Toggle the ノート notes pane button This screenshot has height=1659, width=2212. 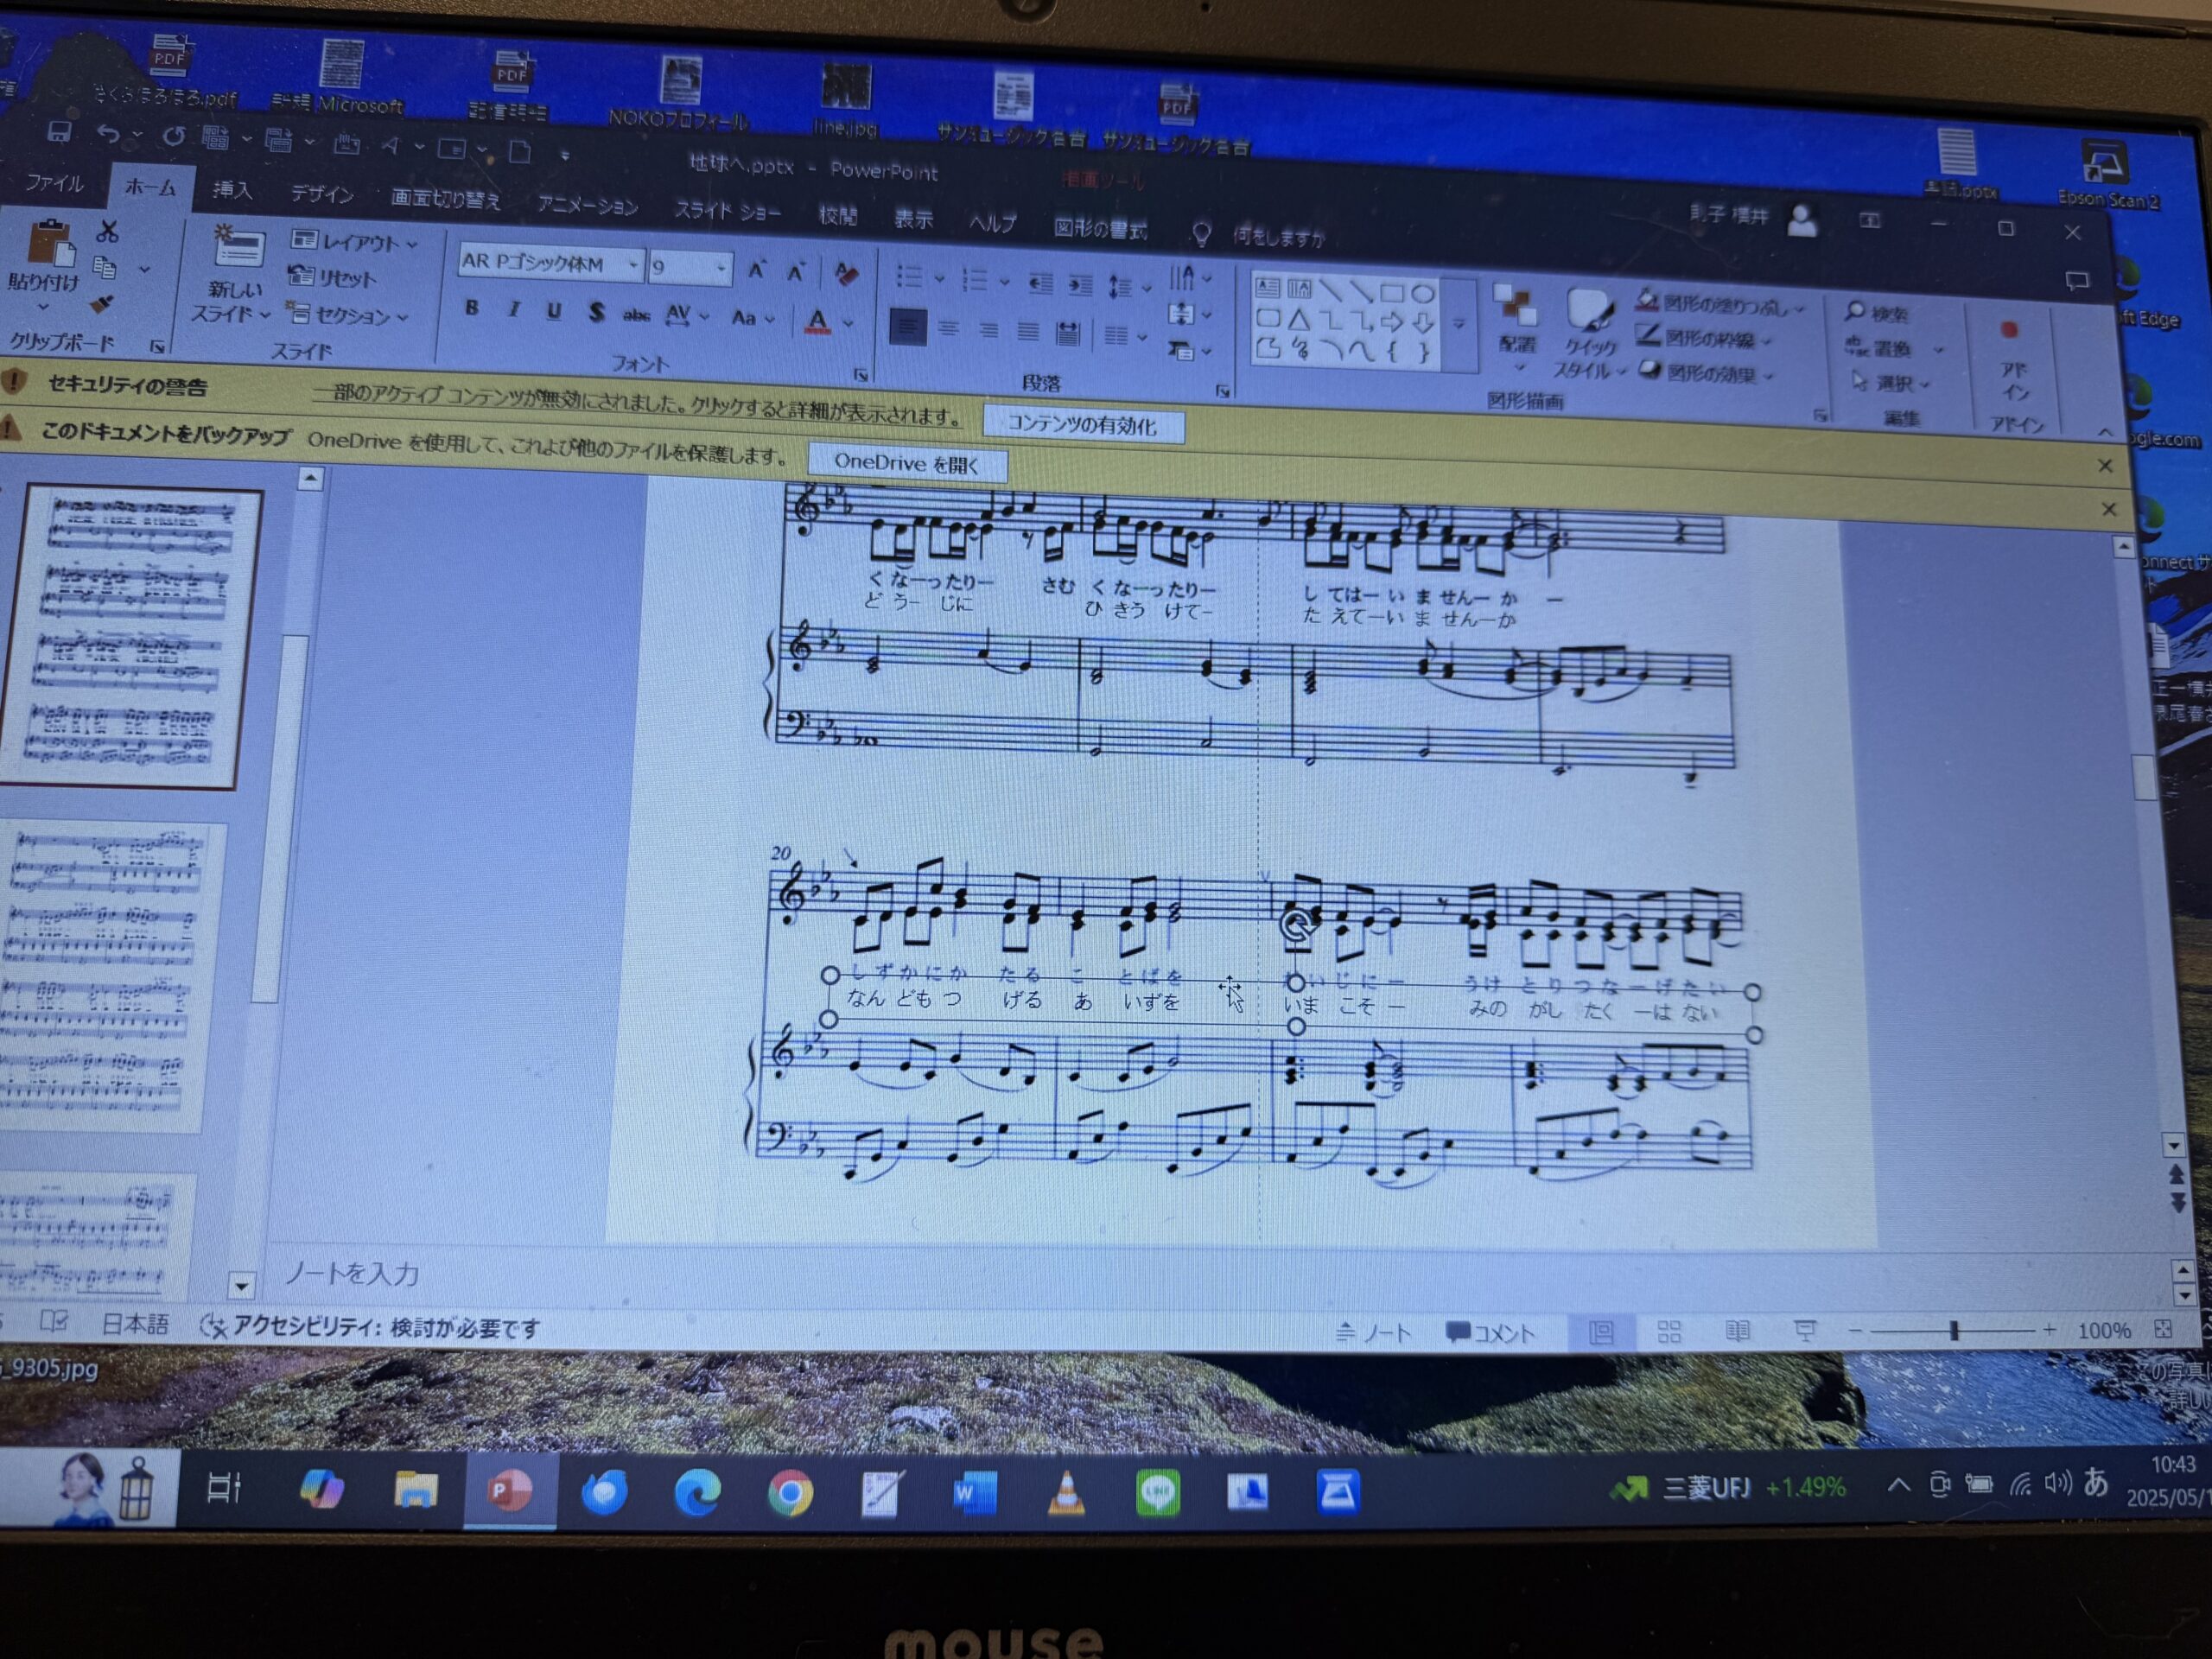coord(1374,1332)
